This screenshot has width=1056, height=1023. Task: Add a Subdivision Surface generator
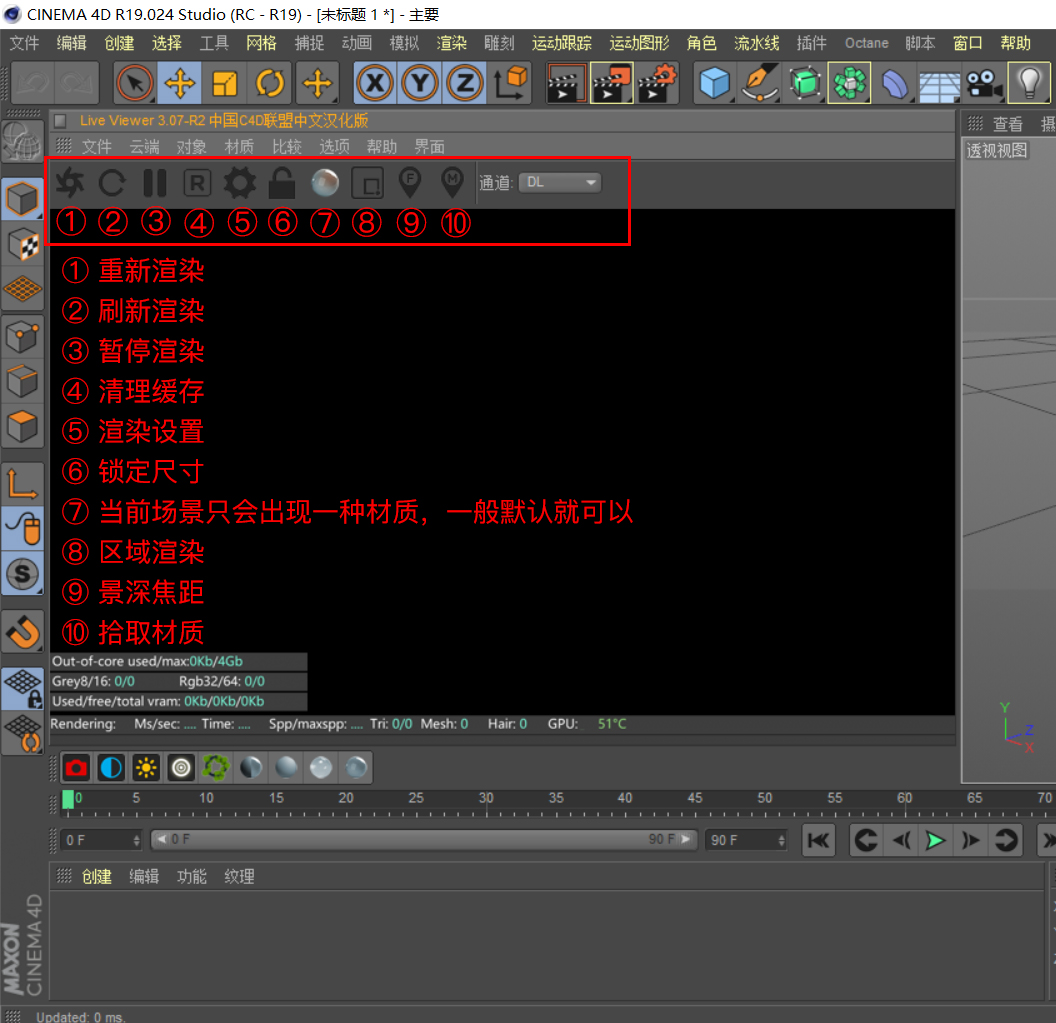tap(805, 84)
